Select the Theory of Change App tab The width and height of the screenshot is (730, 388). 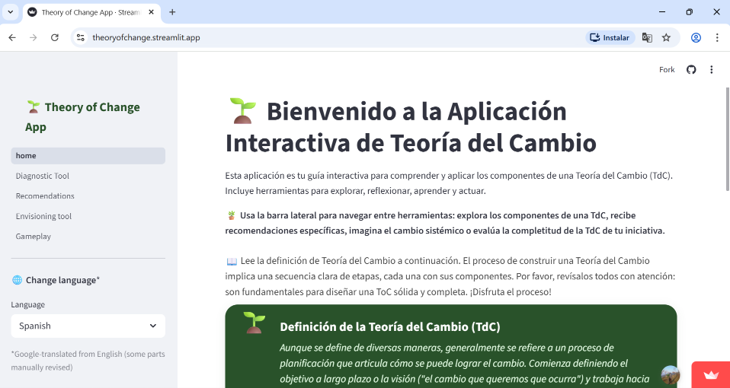click(92, 13)
